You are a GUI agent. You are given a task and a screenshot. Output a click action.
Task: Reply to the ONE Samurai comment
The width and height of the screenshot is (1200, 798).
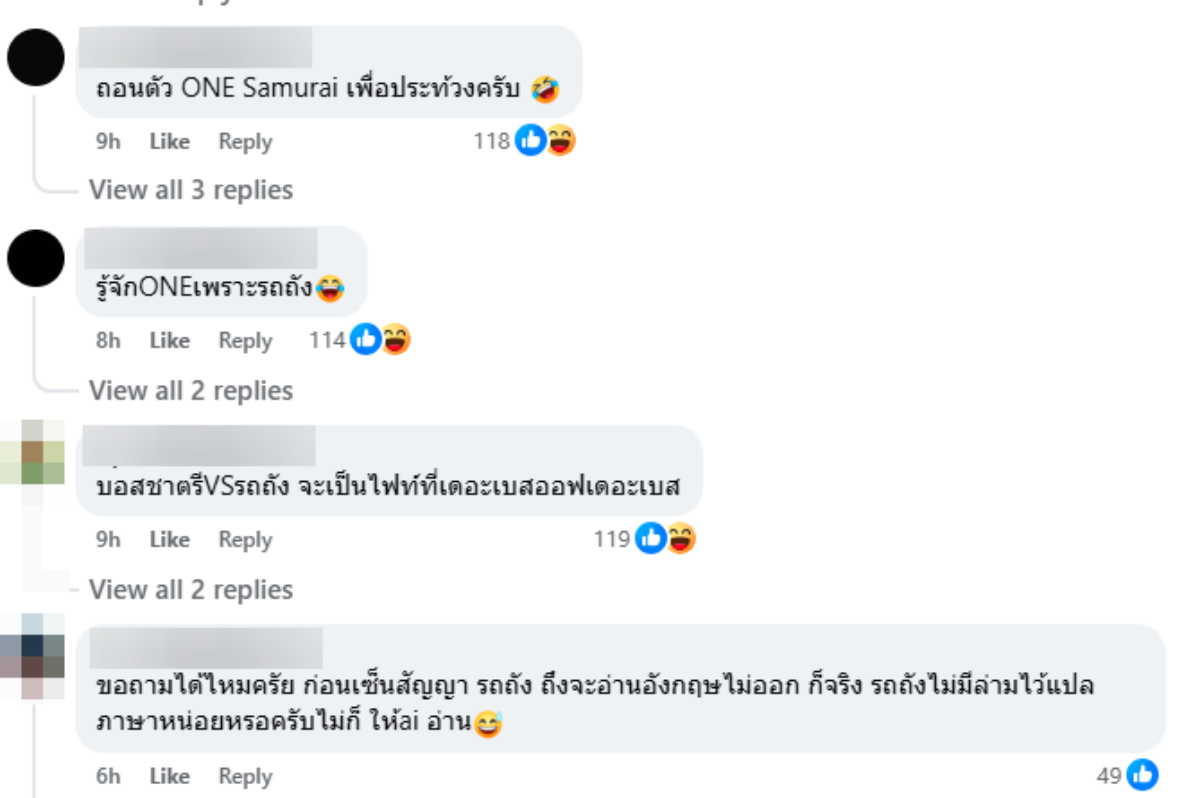[245, 142]
